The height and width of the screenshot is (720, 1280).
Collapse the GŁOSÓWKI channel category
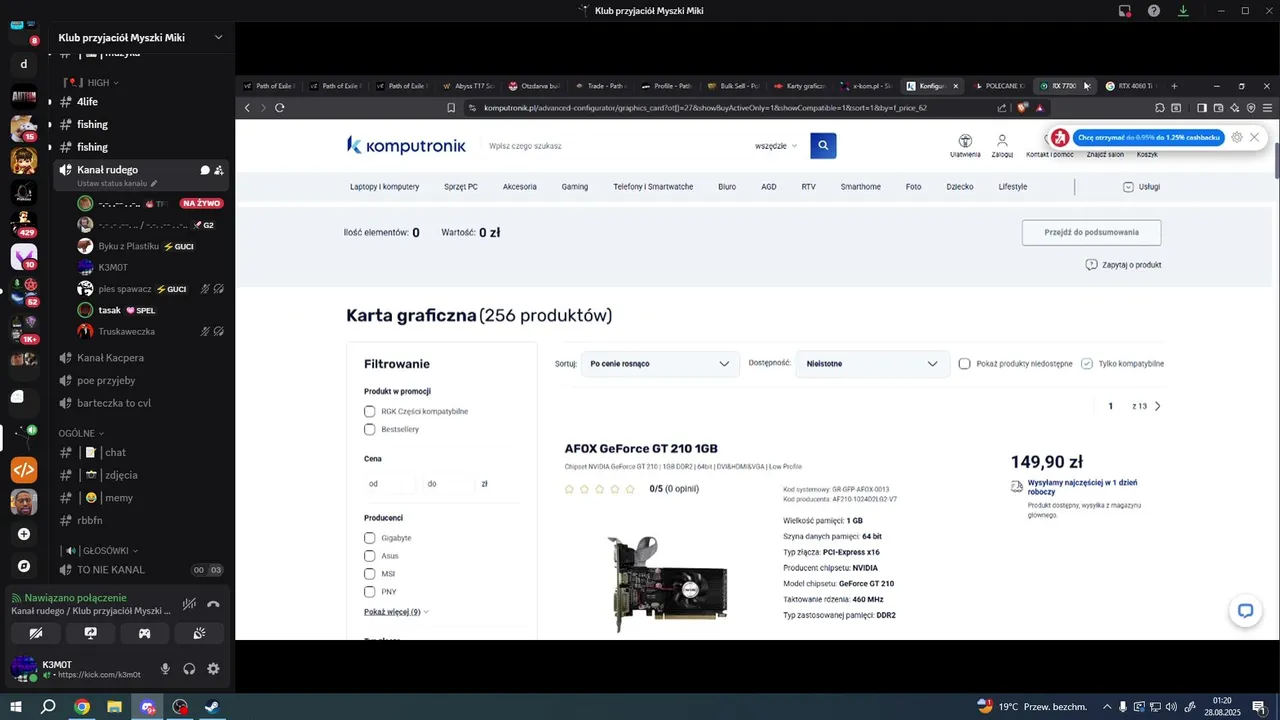point(99,551)
